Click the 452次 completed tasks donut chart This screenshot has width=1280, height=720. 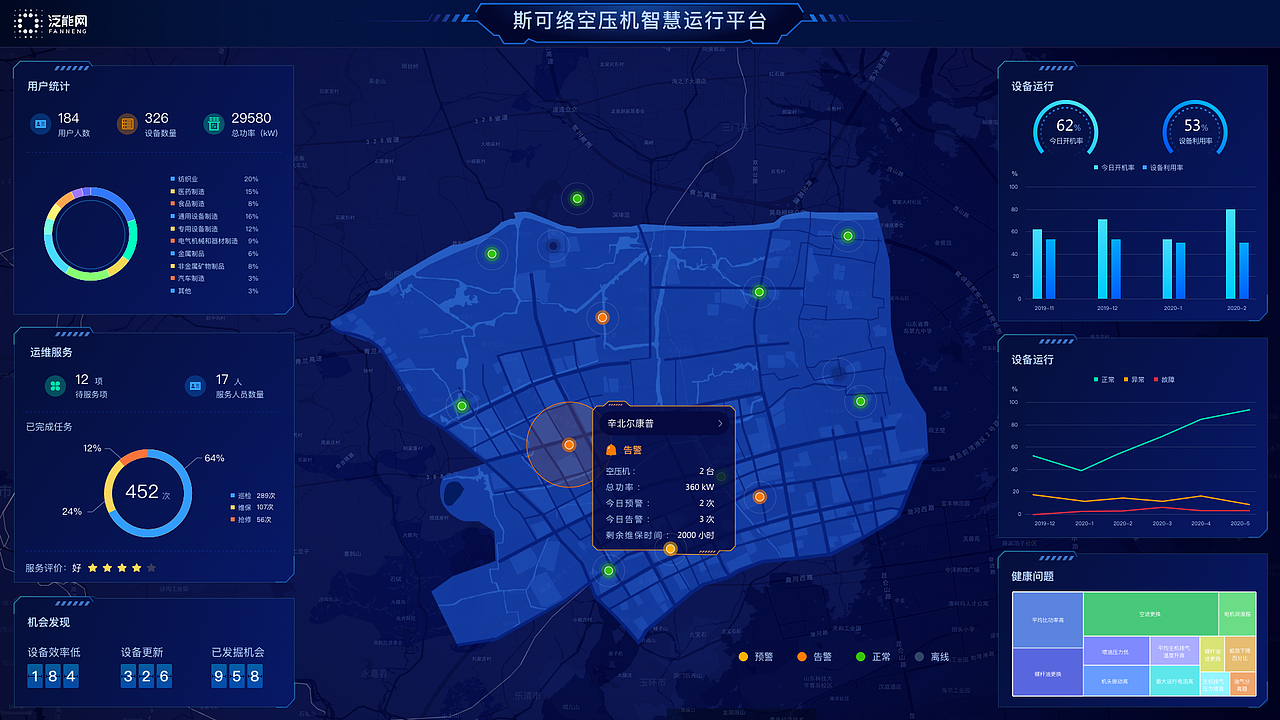click(147, 492)
